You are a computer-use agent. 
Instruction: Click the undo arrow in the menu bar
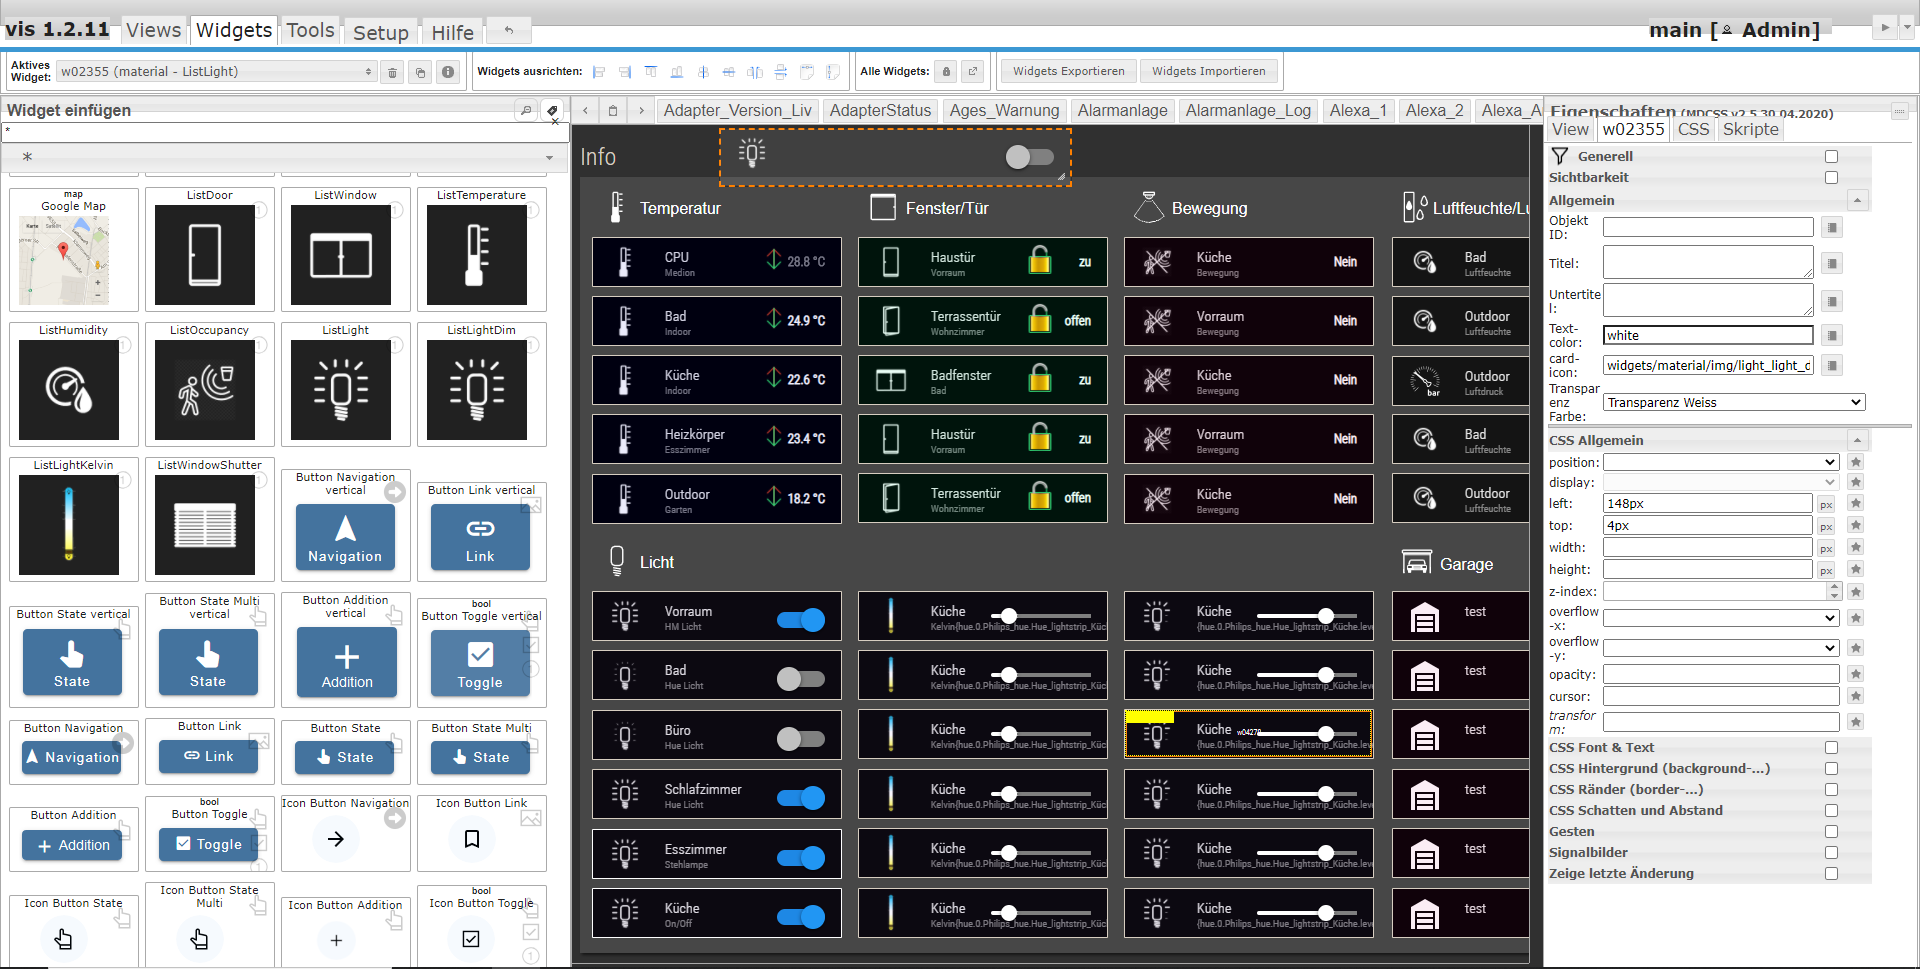click(509, 31)
